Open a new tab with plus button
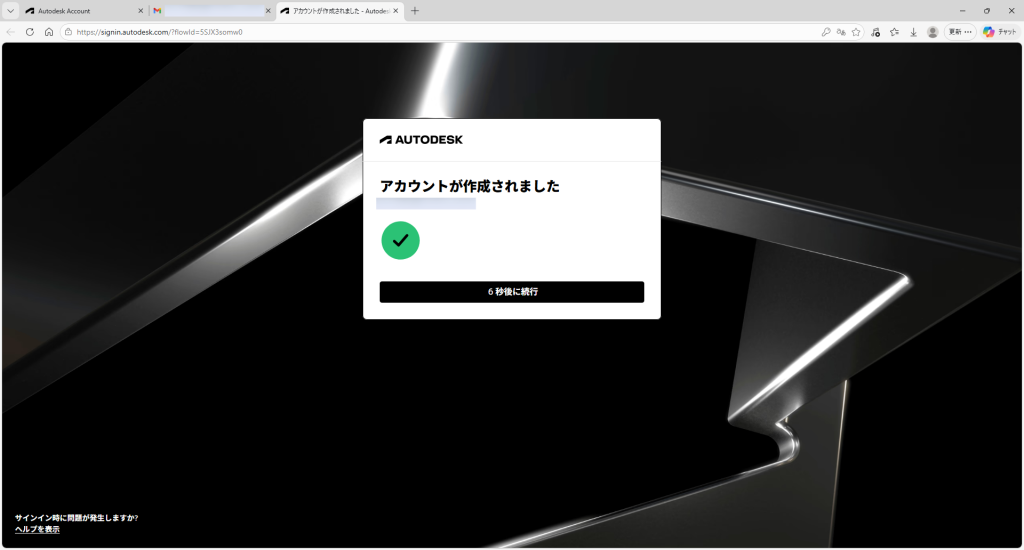 (415, 11)
